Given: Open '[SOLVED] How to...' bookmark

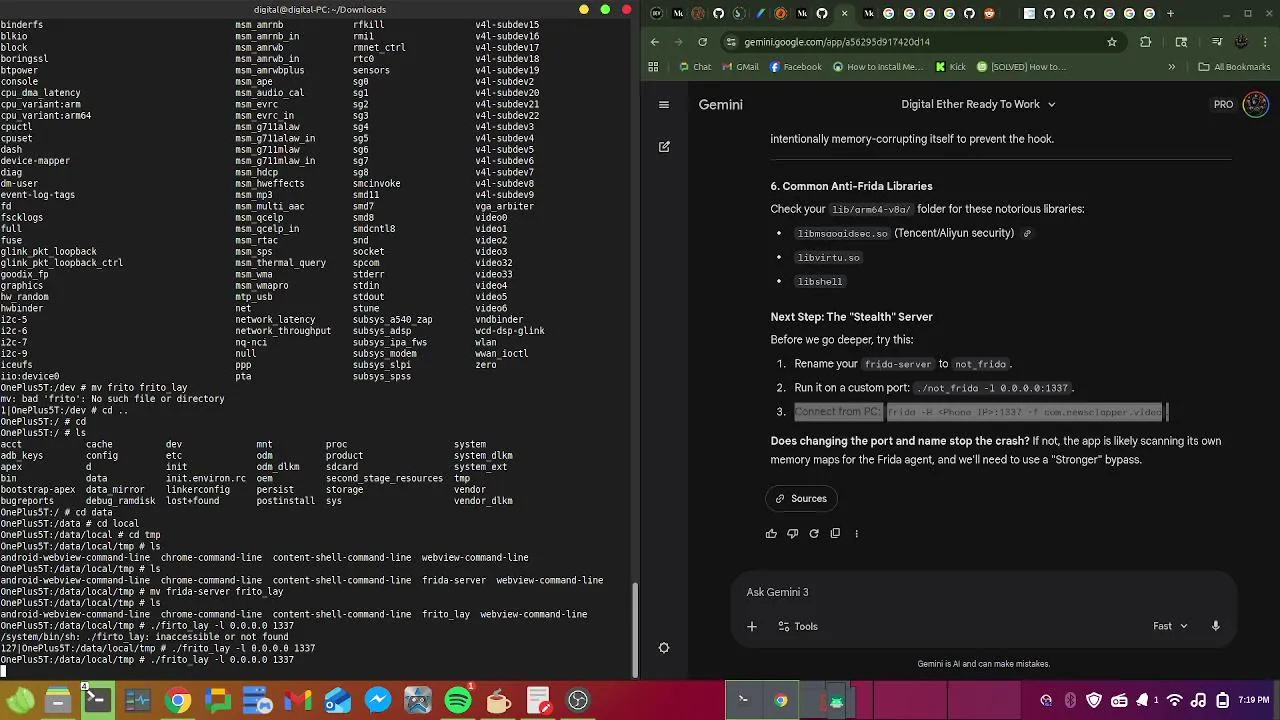Looking at the screenshot, I should 1021,67.
